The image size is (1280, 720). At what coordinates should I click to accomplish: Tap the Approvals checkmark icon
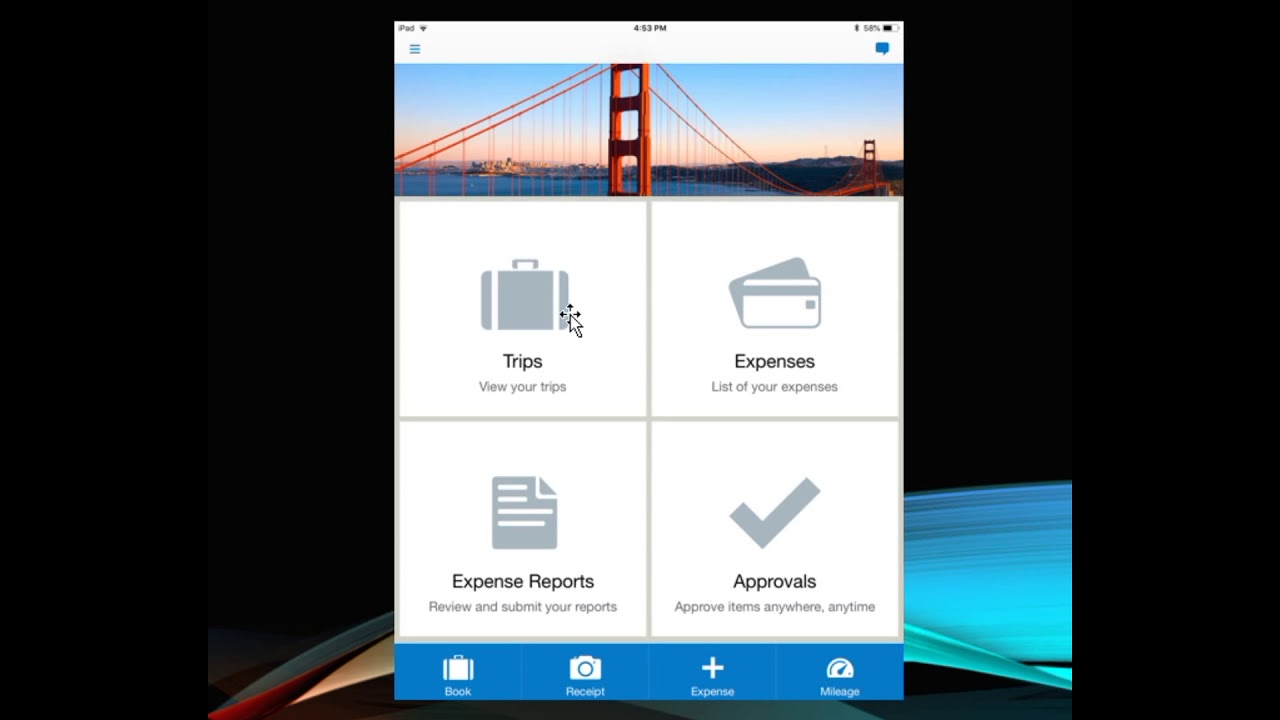click(775, 512)
